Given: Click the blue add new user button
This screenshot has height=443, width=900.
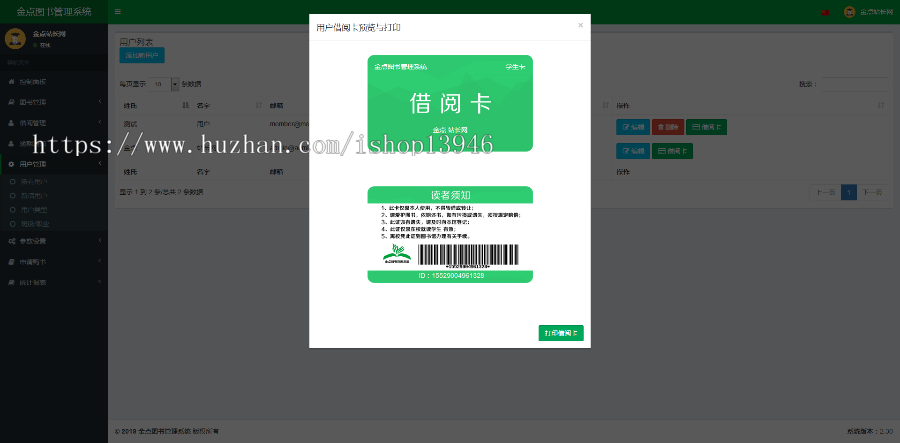Looking at the screenshot, I should pos(142,56).
